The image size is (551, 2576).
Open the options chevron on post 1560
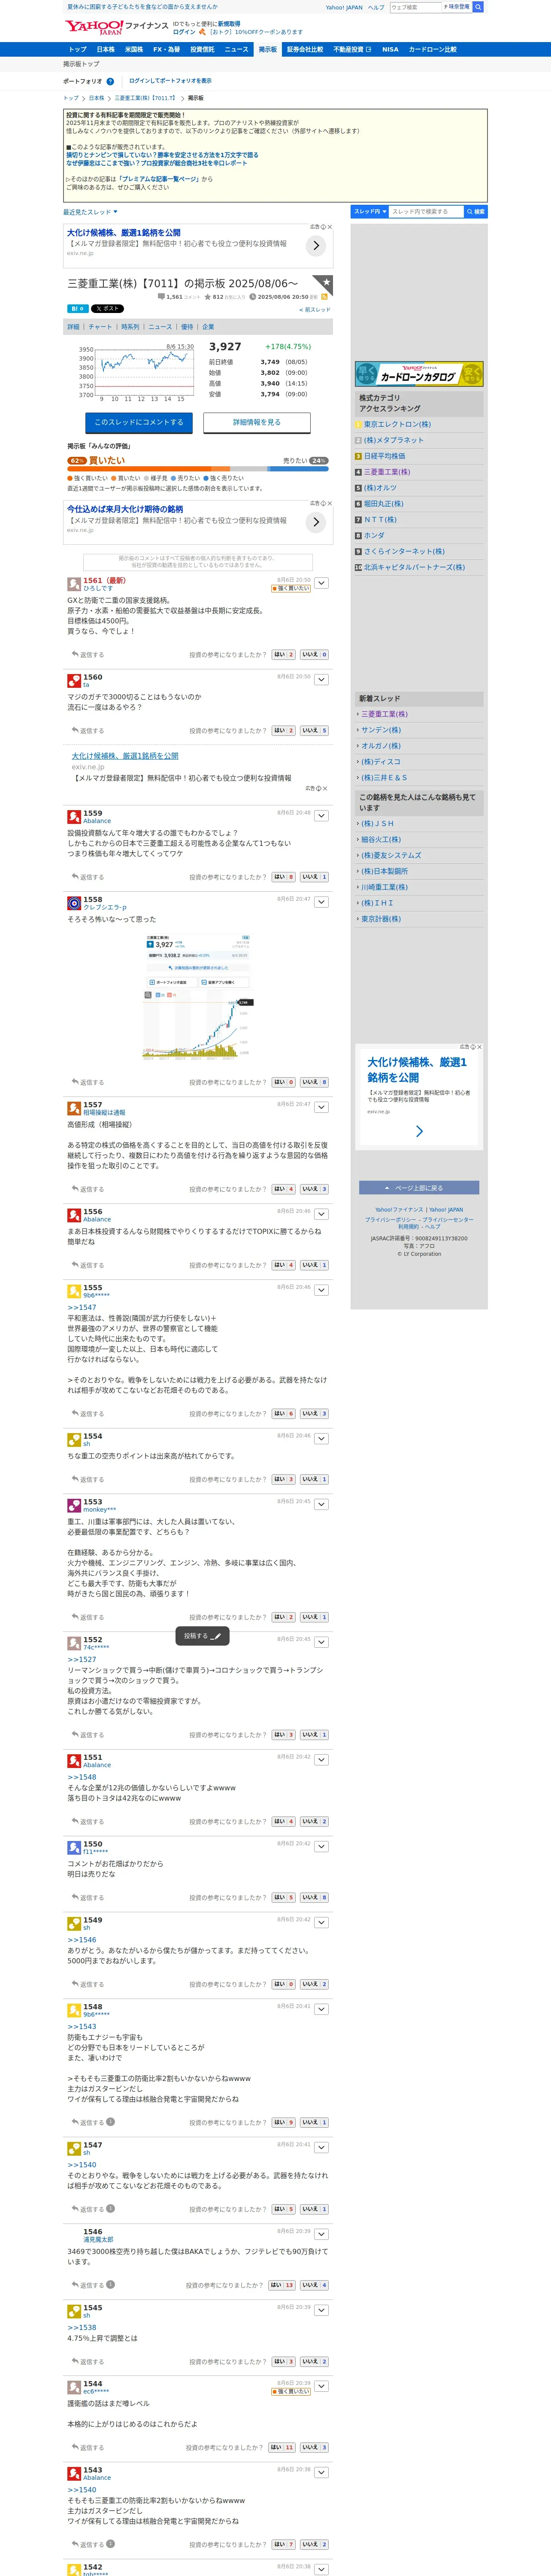(x=322, y=680)
